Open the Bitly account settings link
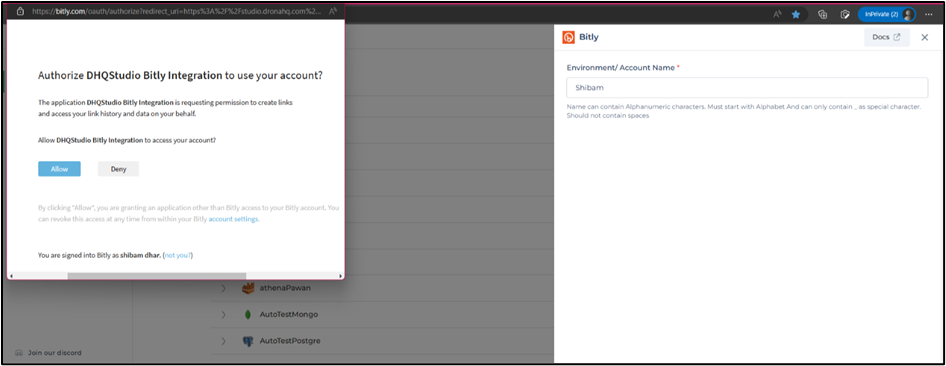The image size is (946, 366). 233,219
